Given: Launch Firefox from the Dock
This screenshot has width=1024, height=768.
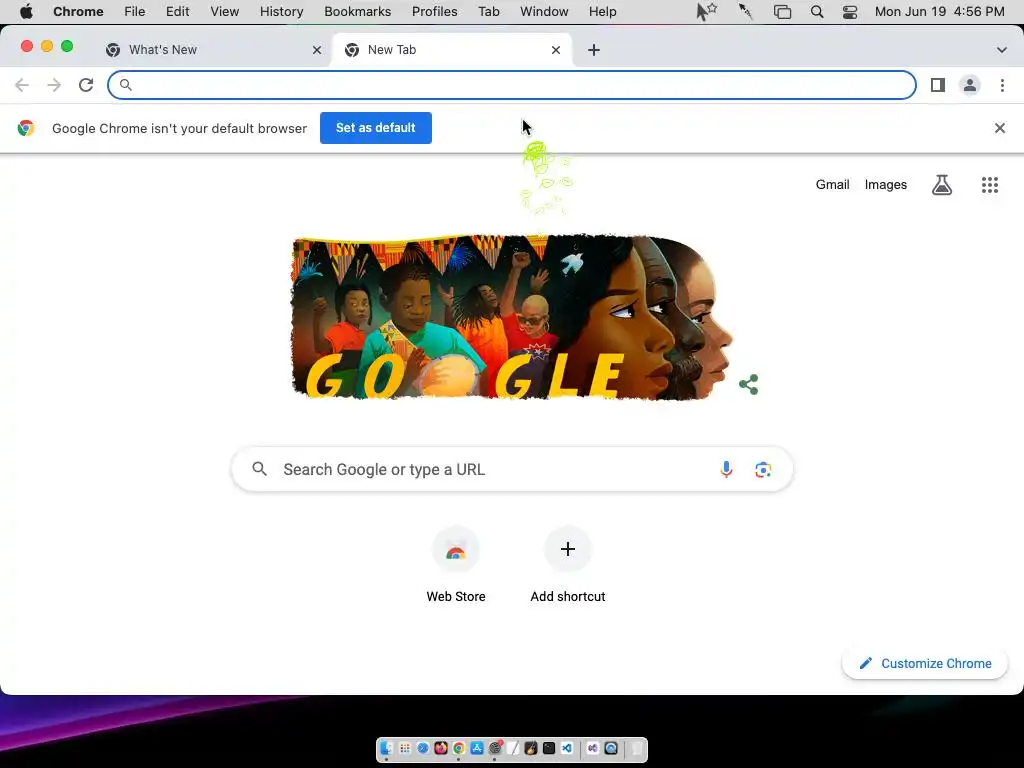Looking at the screenshot, I should point(441,748).
